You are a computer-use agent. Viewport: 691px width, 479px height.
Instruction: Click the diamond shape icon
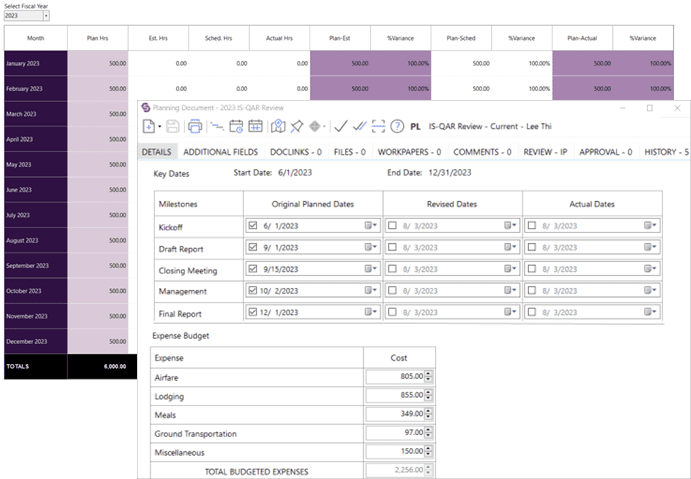(314, 126)
